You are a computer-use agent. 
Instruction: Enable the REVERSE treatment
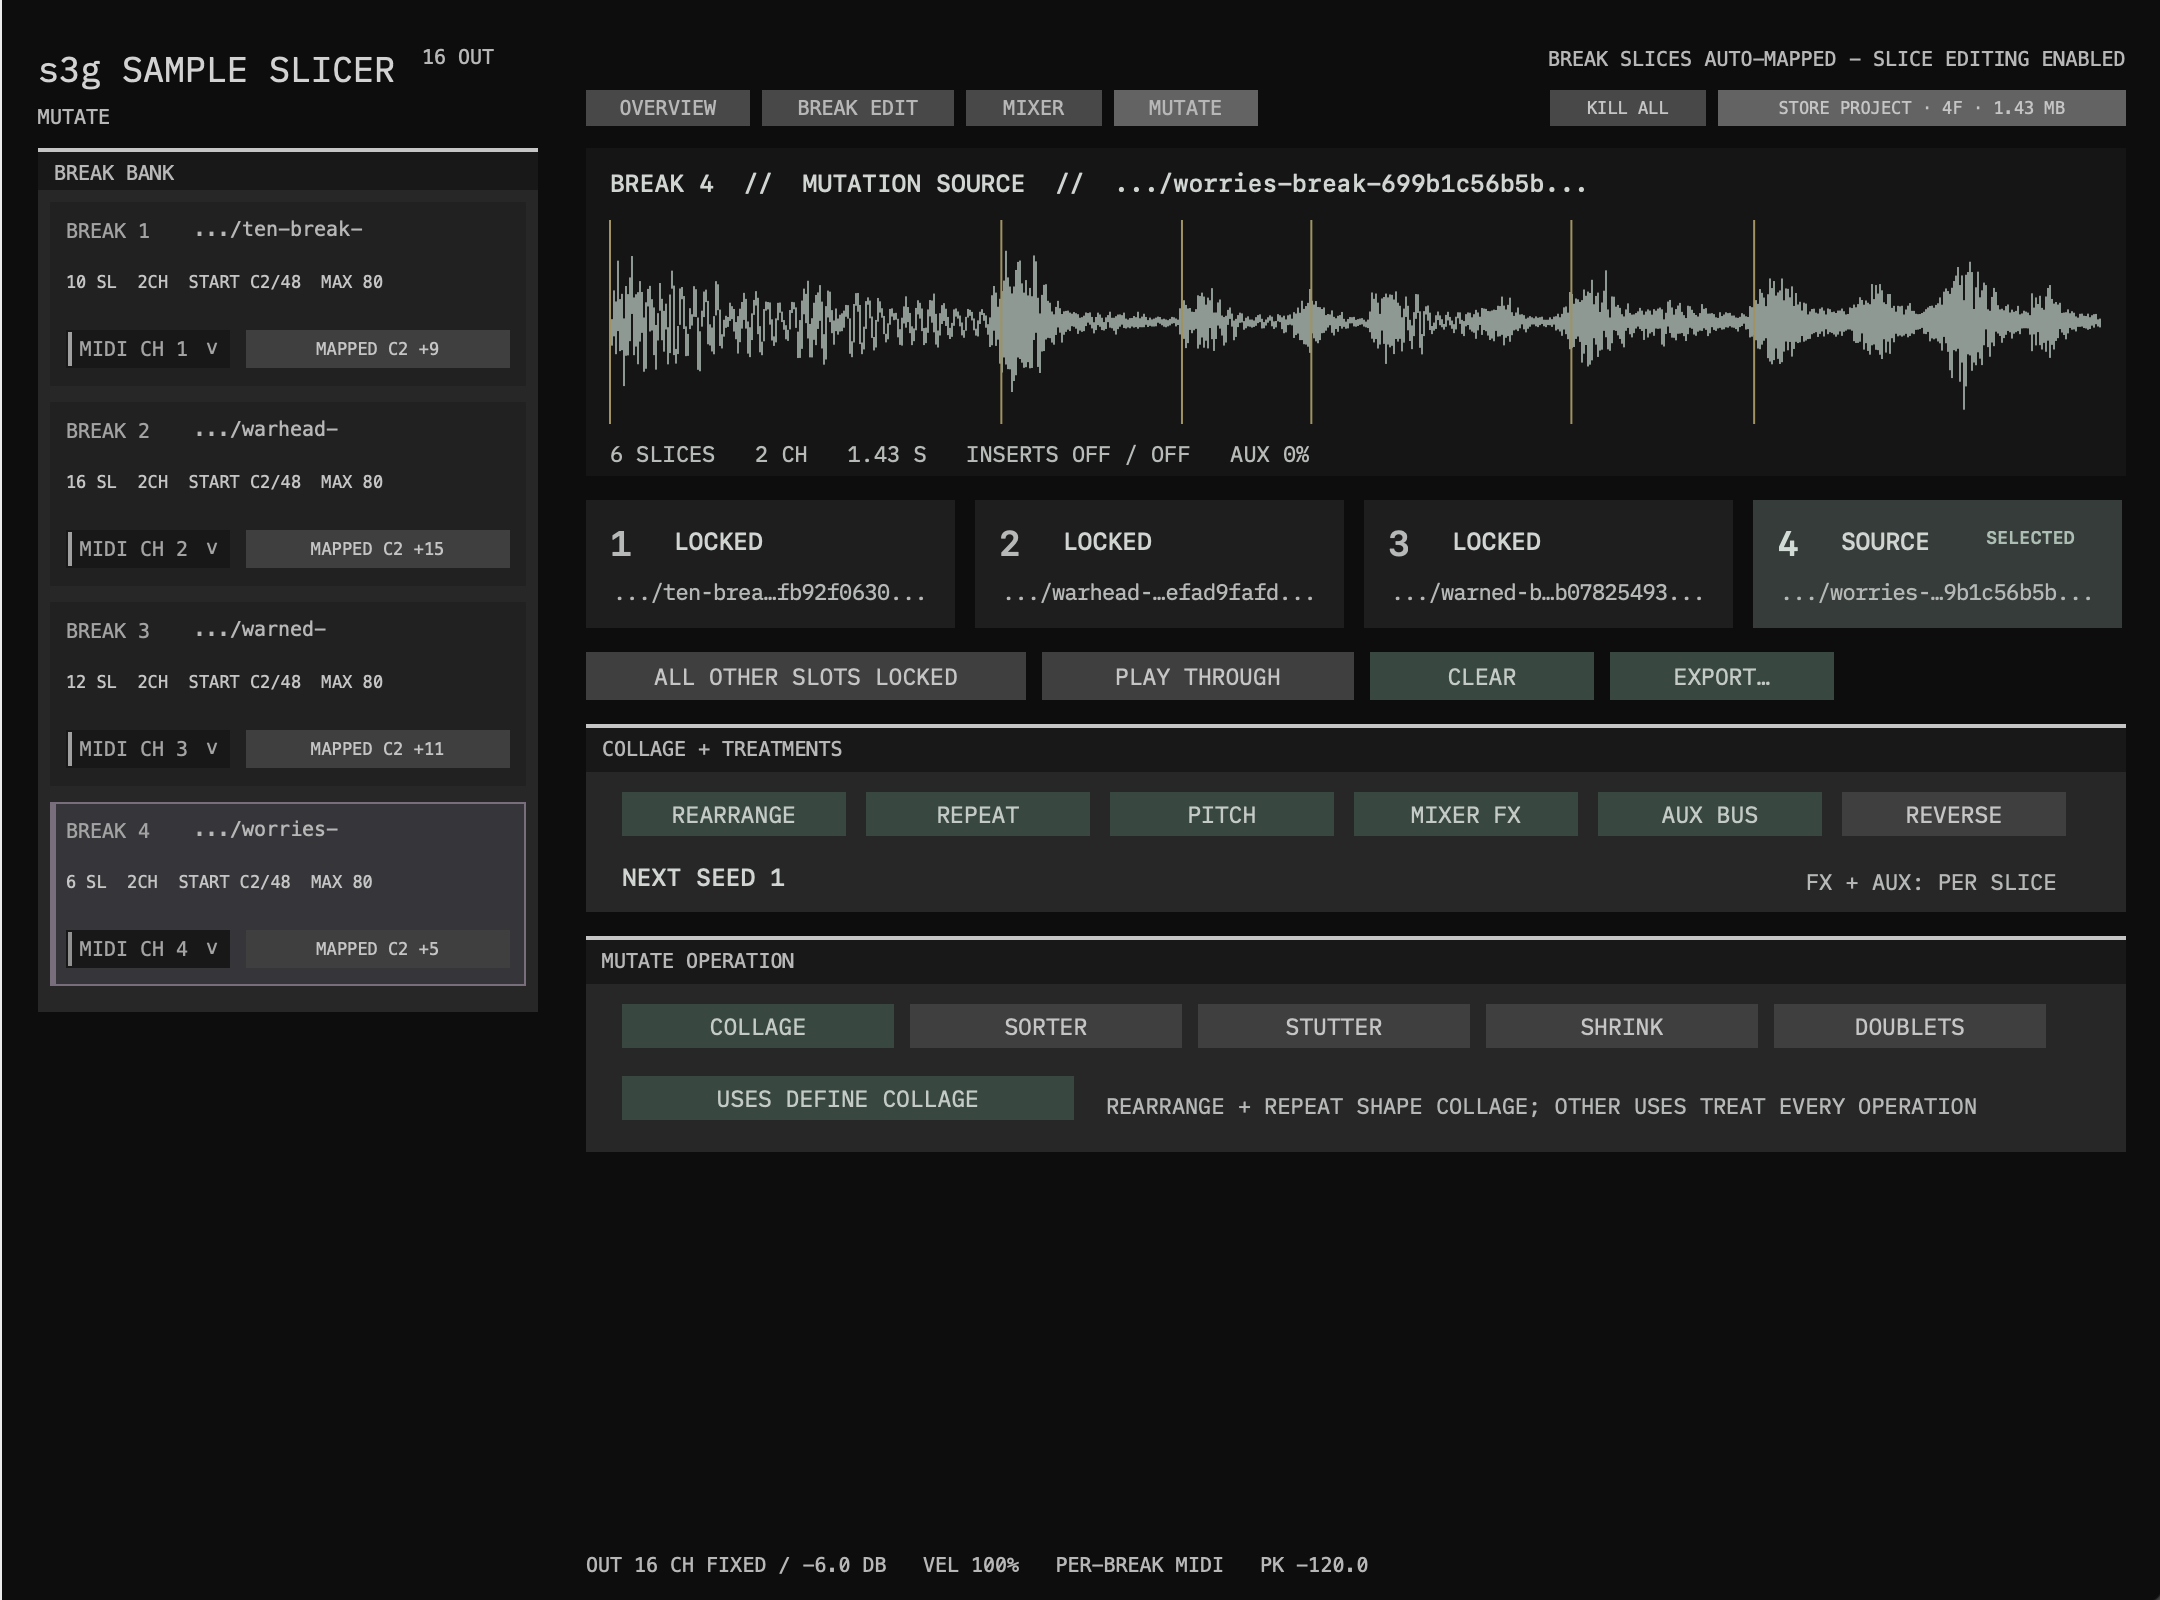coord(1953,815)
